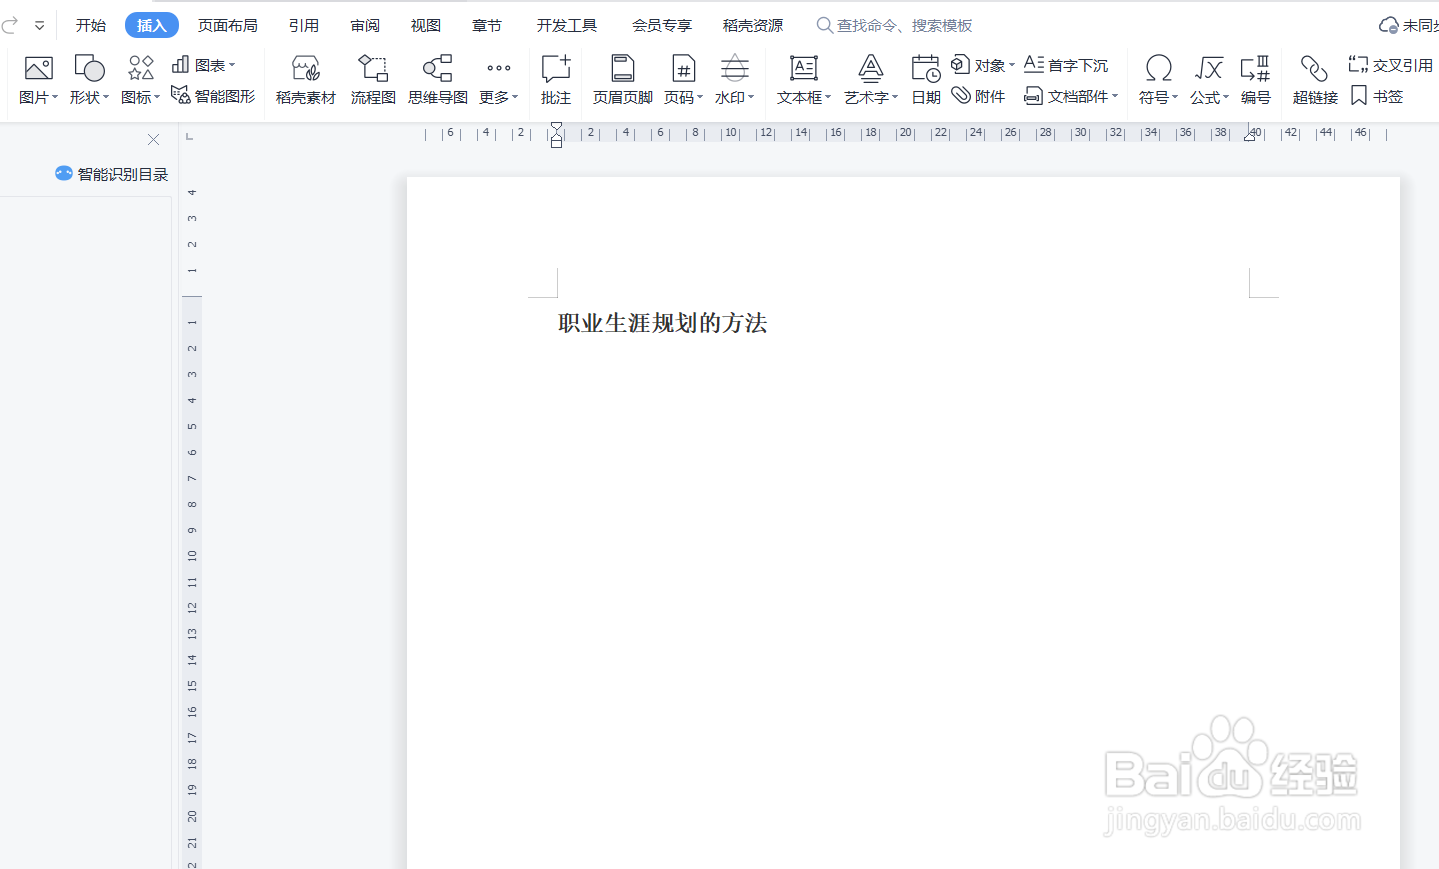Open 智能图形 smart graphics

[213, 96]
